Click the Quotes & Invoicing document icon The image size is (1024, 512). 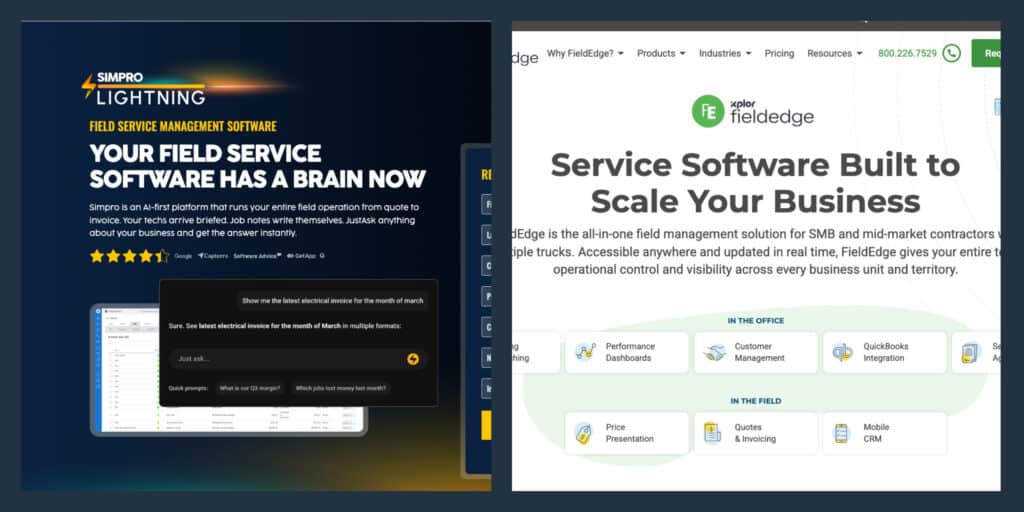(712, 433)
